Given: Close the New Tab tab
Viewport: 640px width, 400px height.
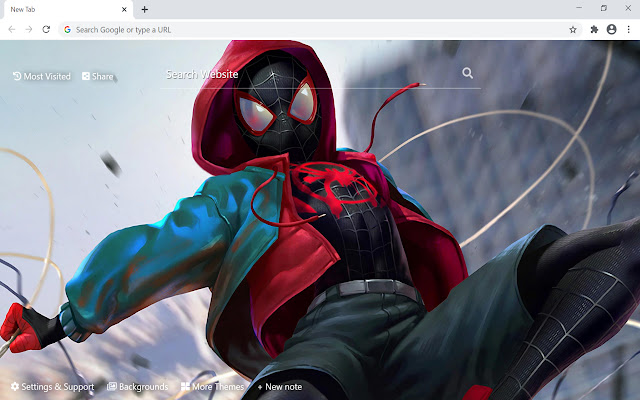Looking at the screenshot, I should coord(124,9).
